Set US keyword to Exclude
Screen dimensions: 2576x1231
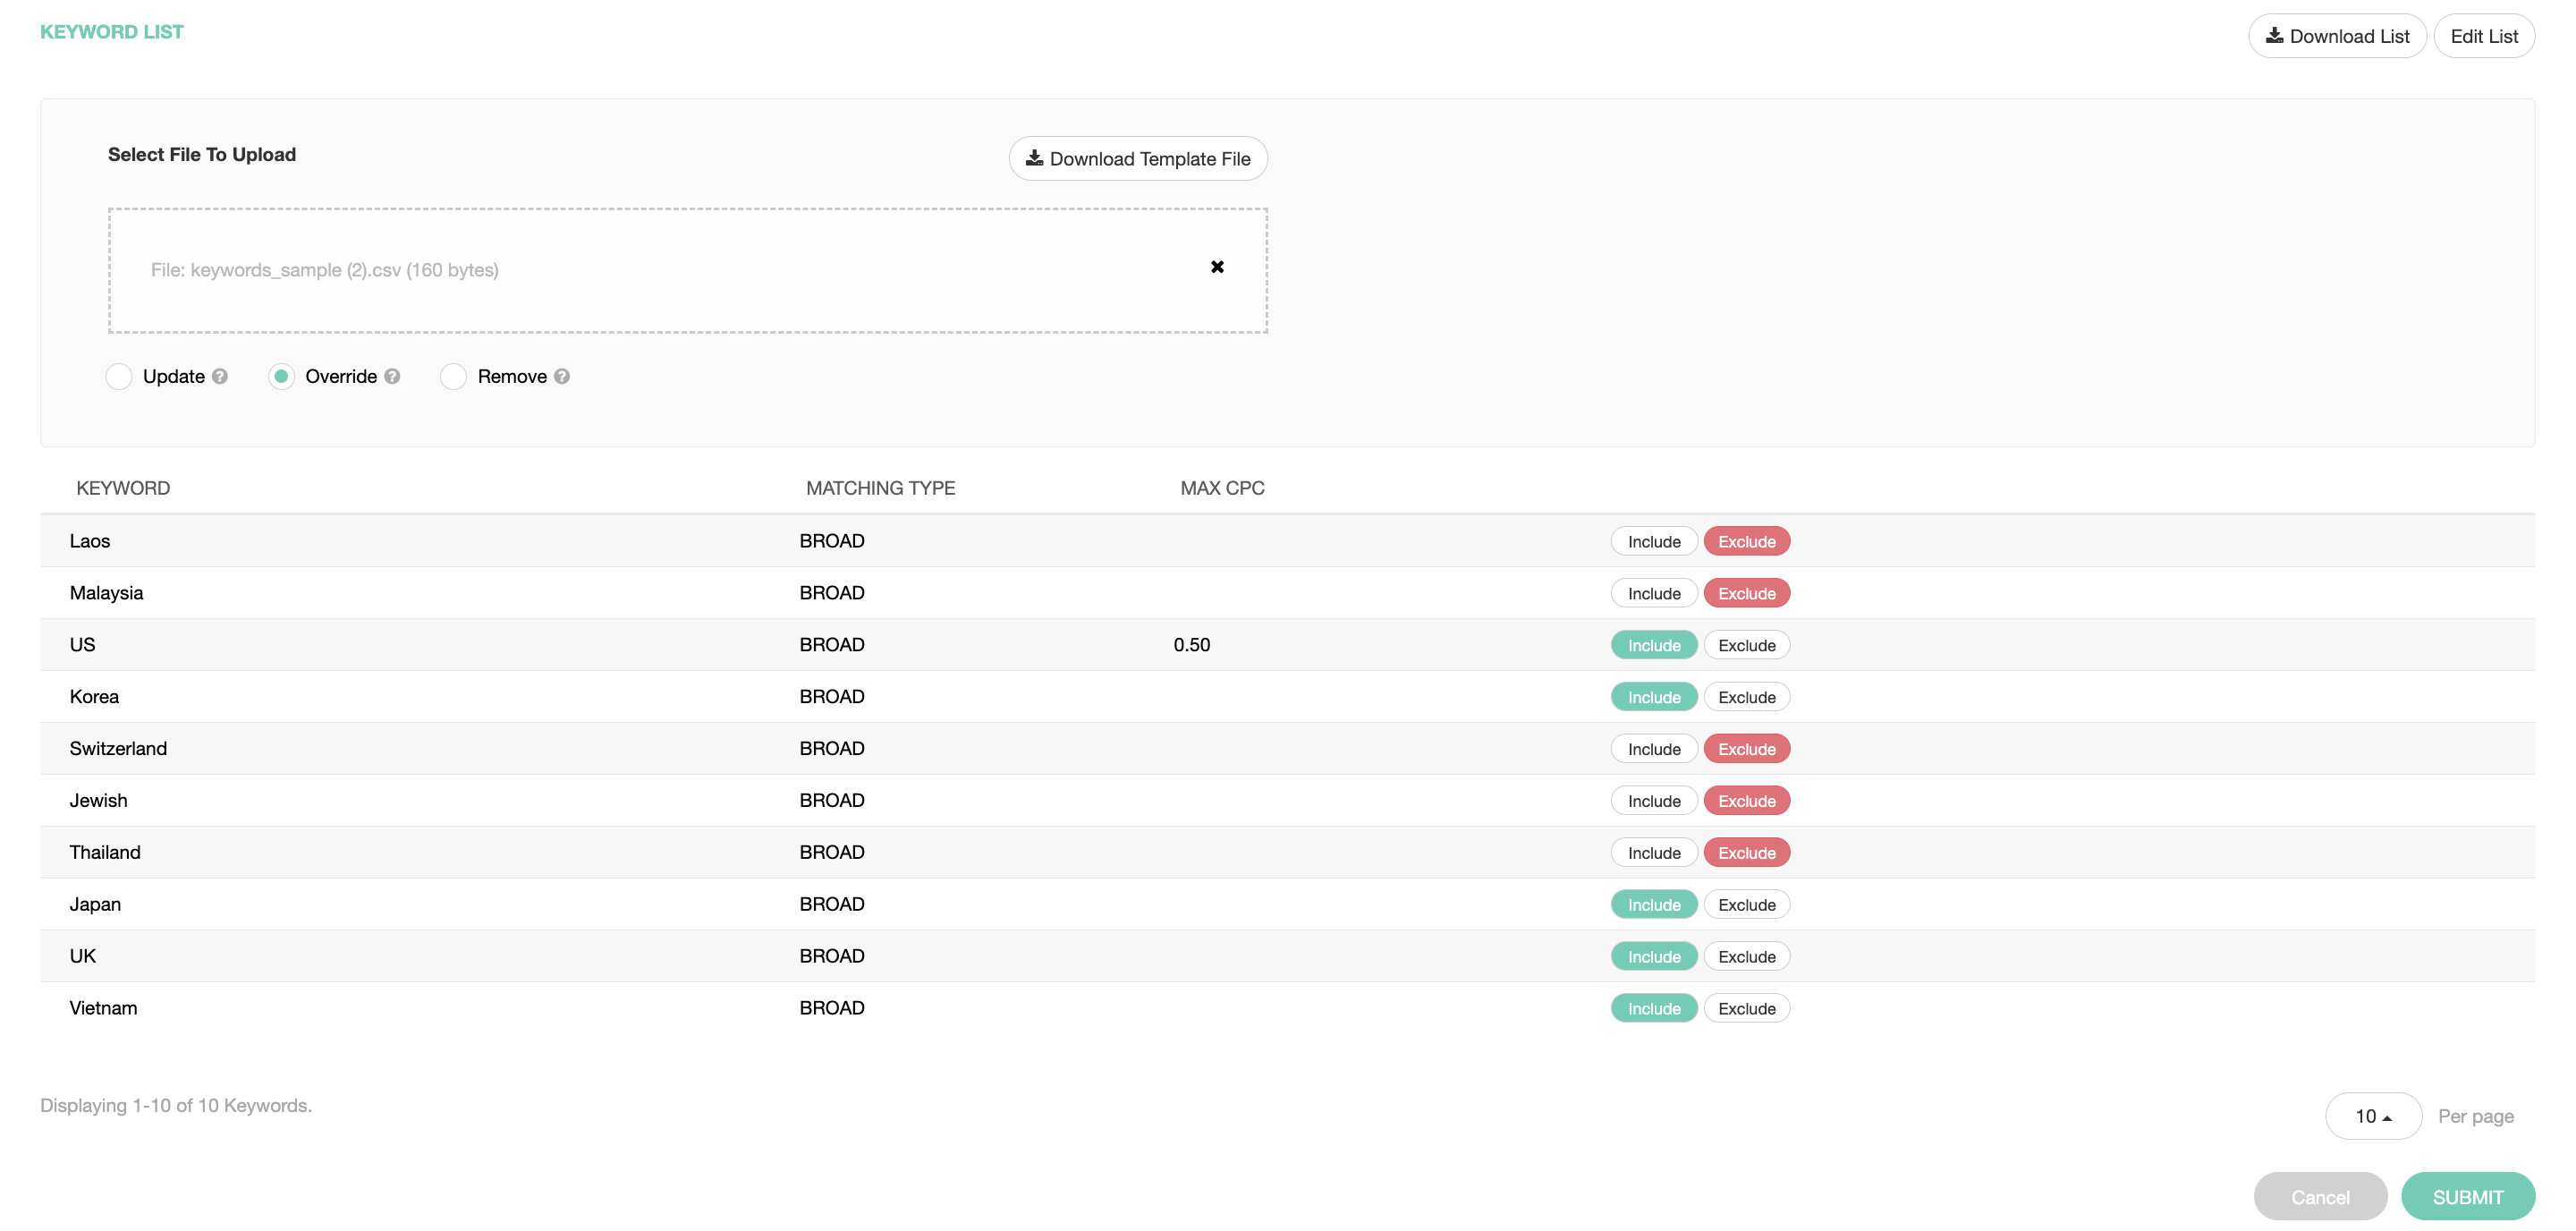pos(1746,646)
